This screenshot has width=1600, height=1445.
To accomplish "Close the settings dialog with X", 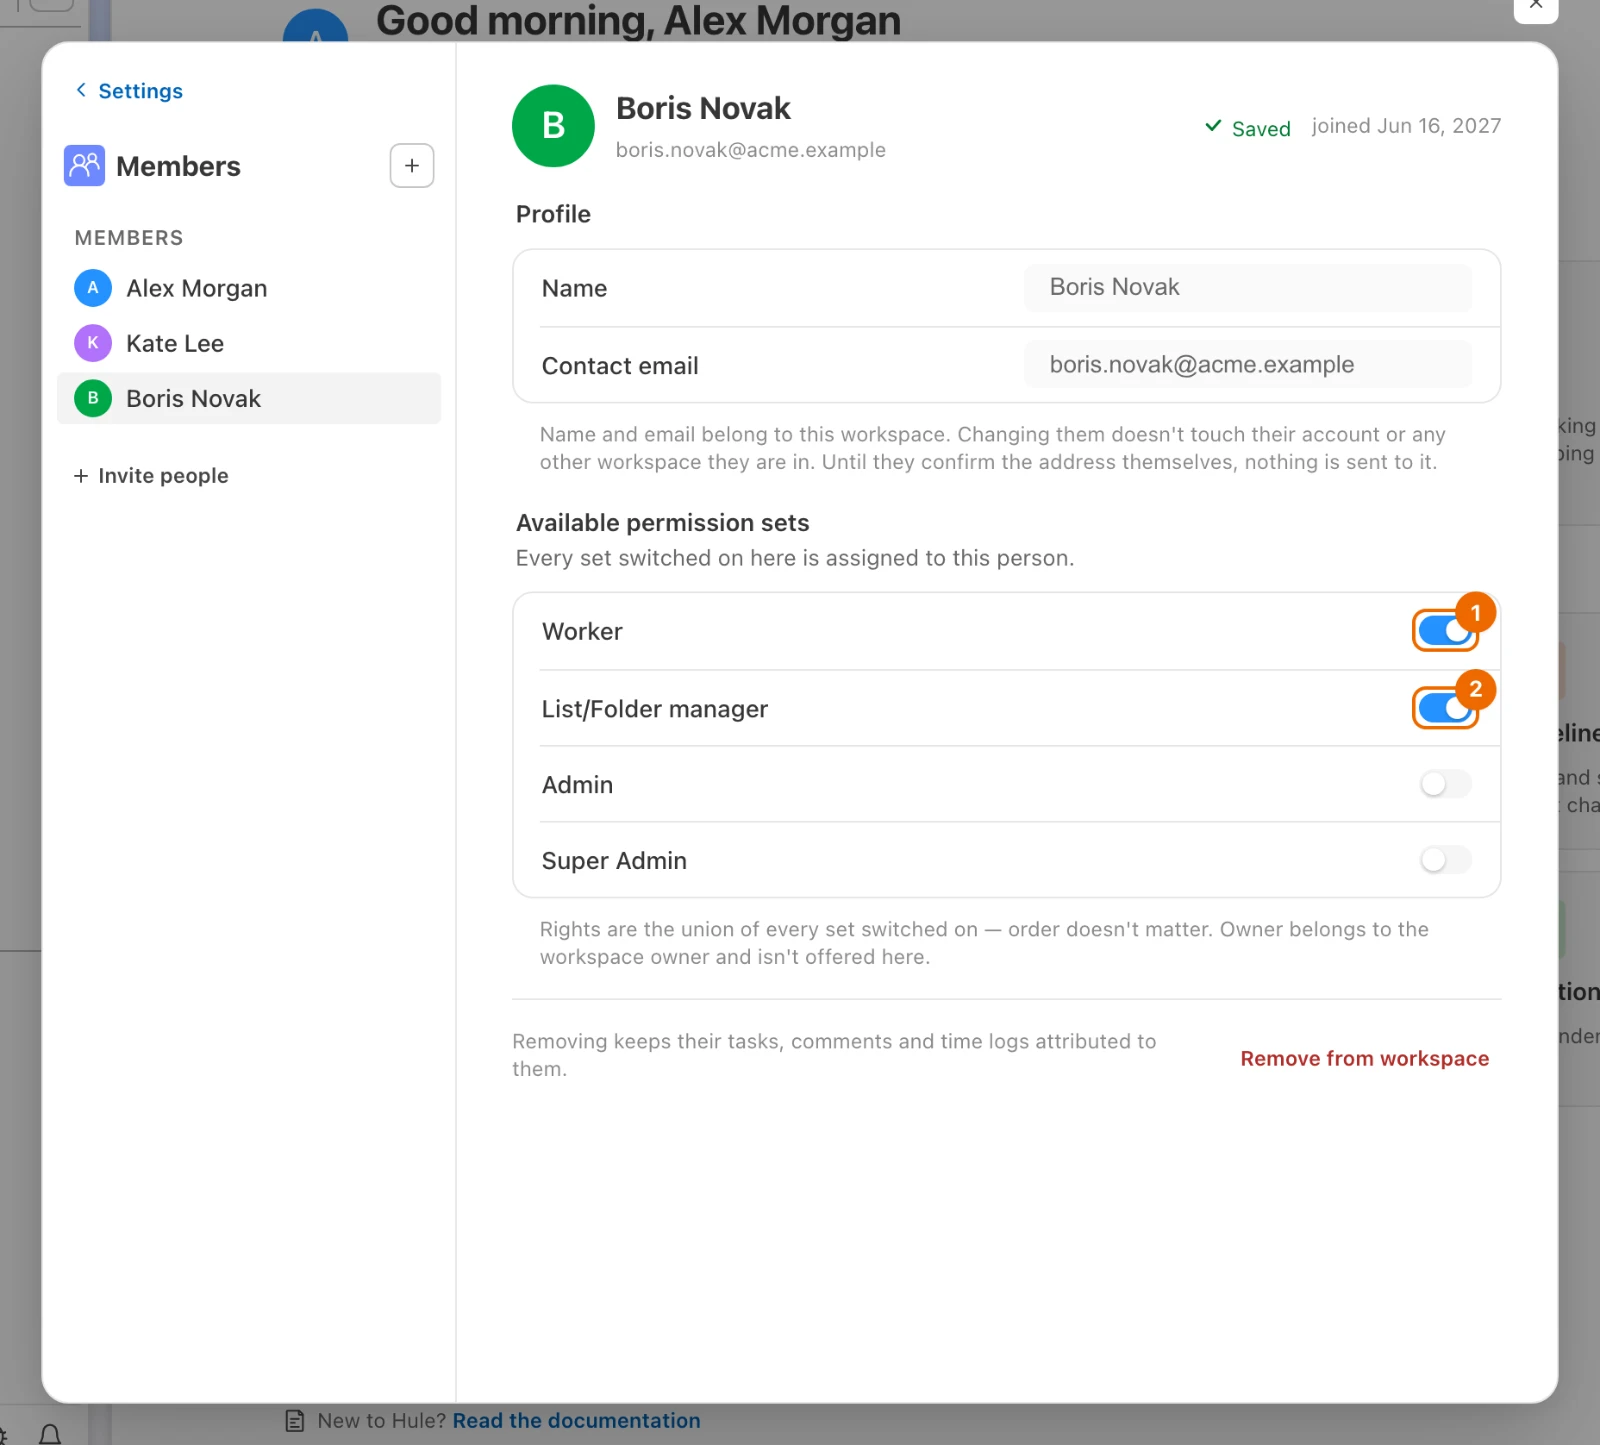I will pyautogui.click(x=1536, y=6).
